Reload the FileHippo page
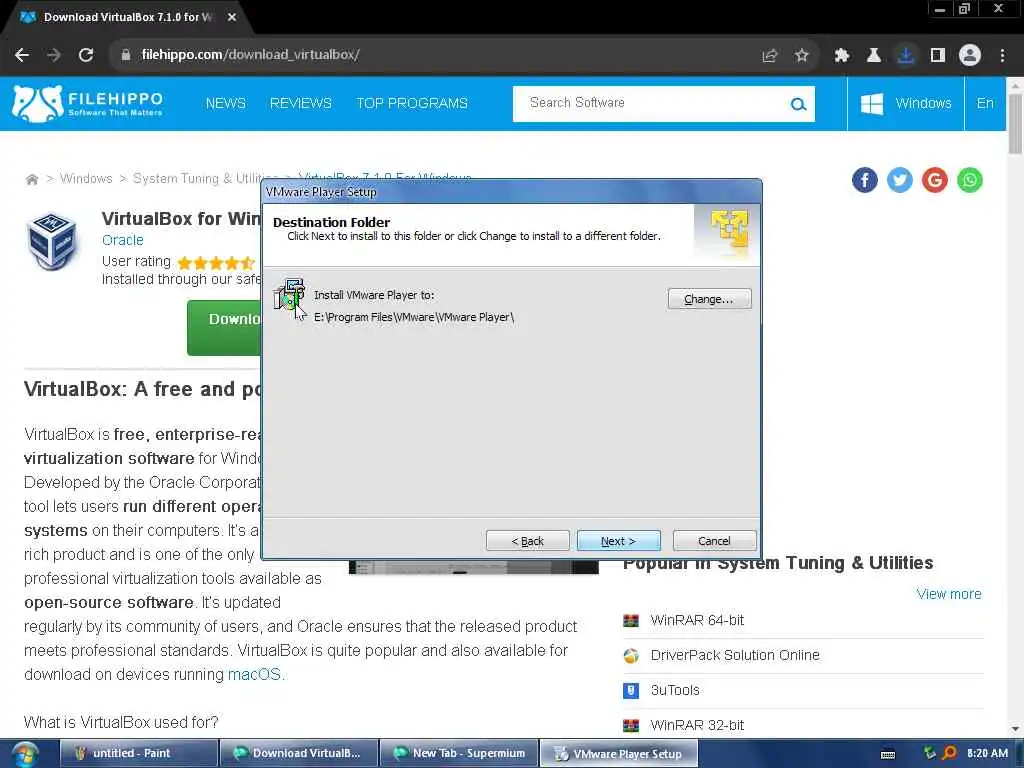Viewport: 1024px width, 768px height. coord(86,55)
